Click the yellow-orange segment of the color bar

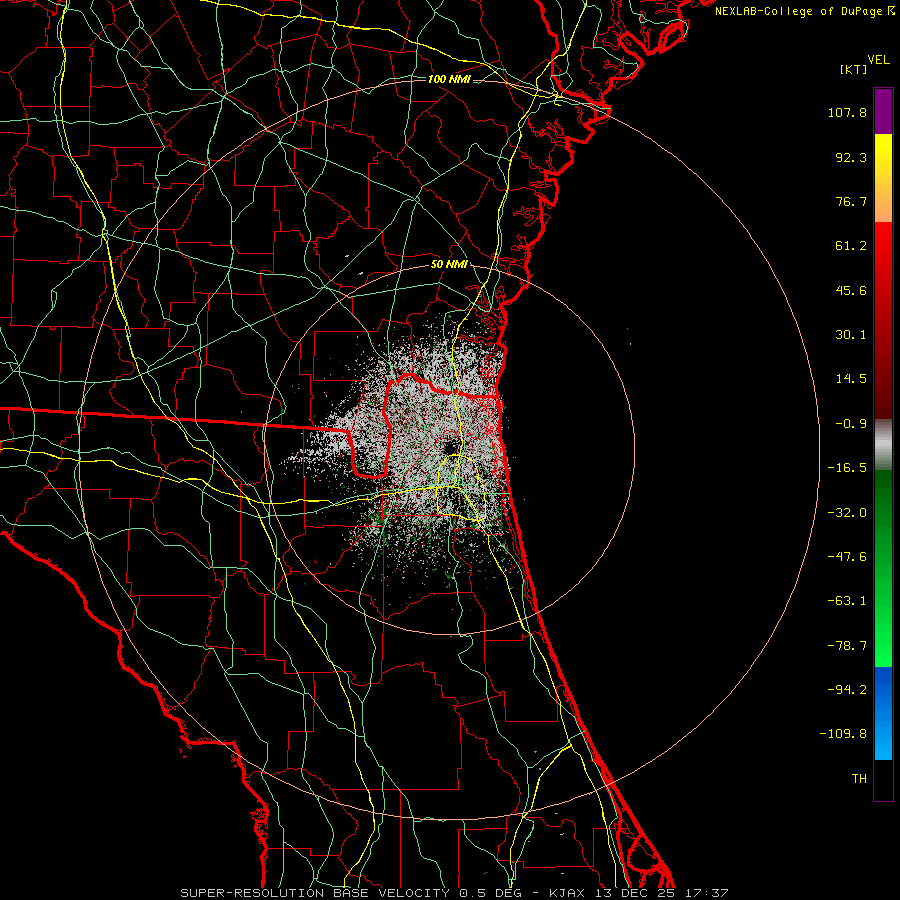click(883, 178)
